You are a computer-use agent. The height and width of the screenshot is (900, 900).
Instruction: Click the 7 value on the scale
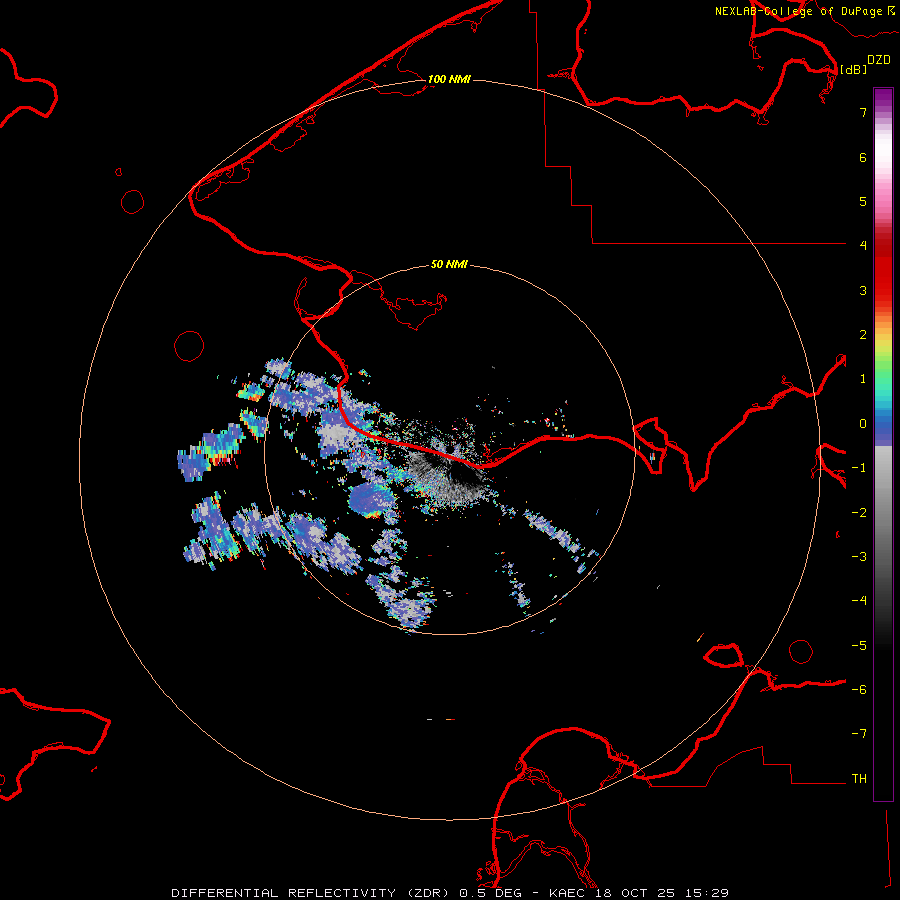863,112
